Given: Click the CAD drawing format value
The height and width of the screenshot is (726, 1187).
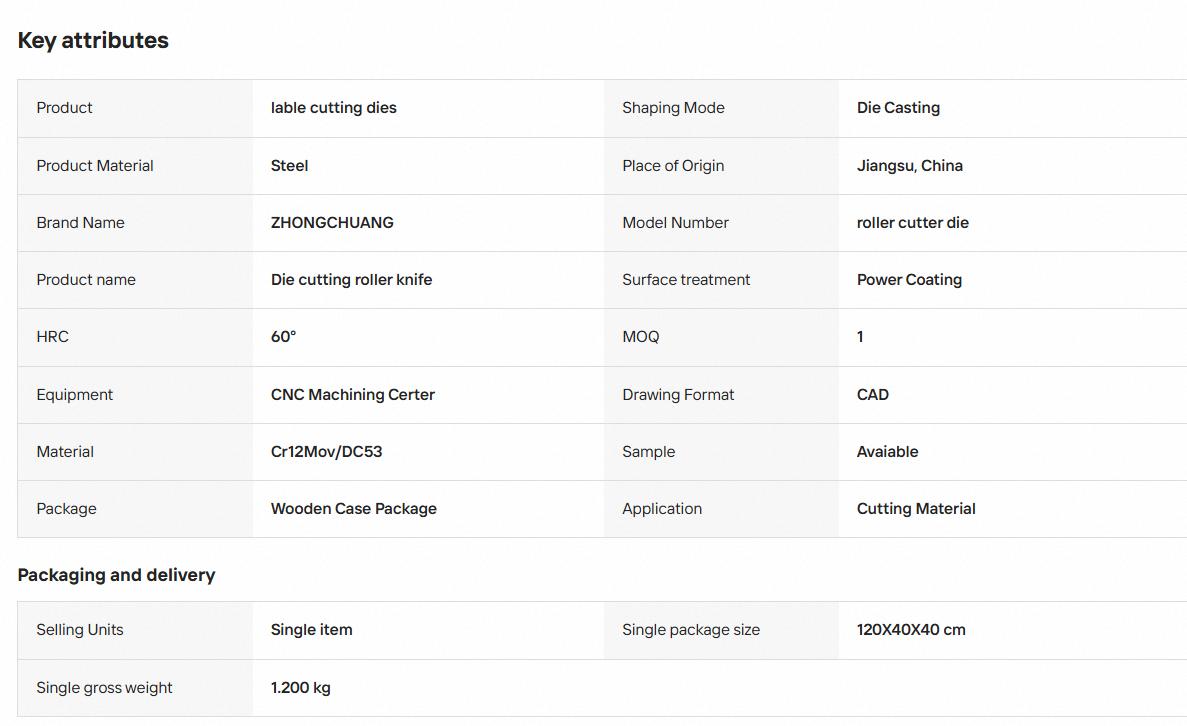Looking at the screenshot, I should coord(873,394).
